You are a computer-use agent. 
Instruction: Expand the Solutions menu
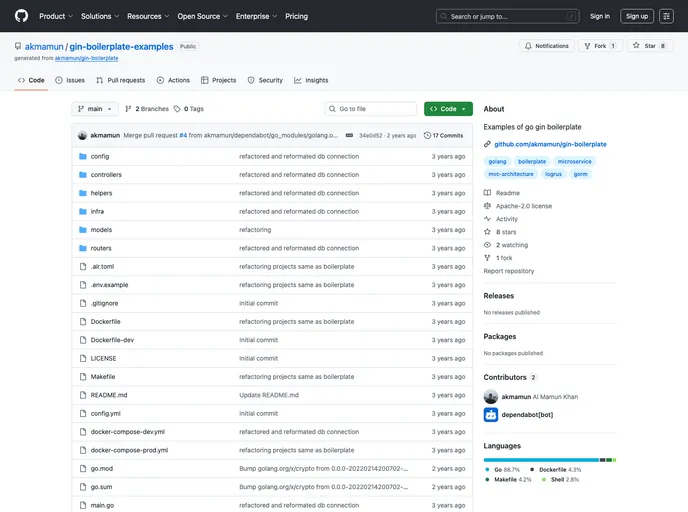(100, 16)
